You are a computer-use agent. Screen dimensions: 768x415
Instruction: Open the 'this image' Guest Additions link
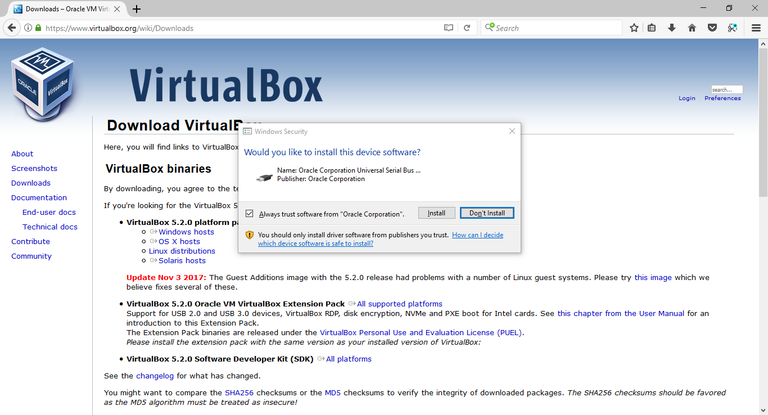653,277
